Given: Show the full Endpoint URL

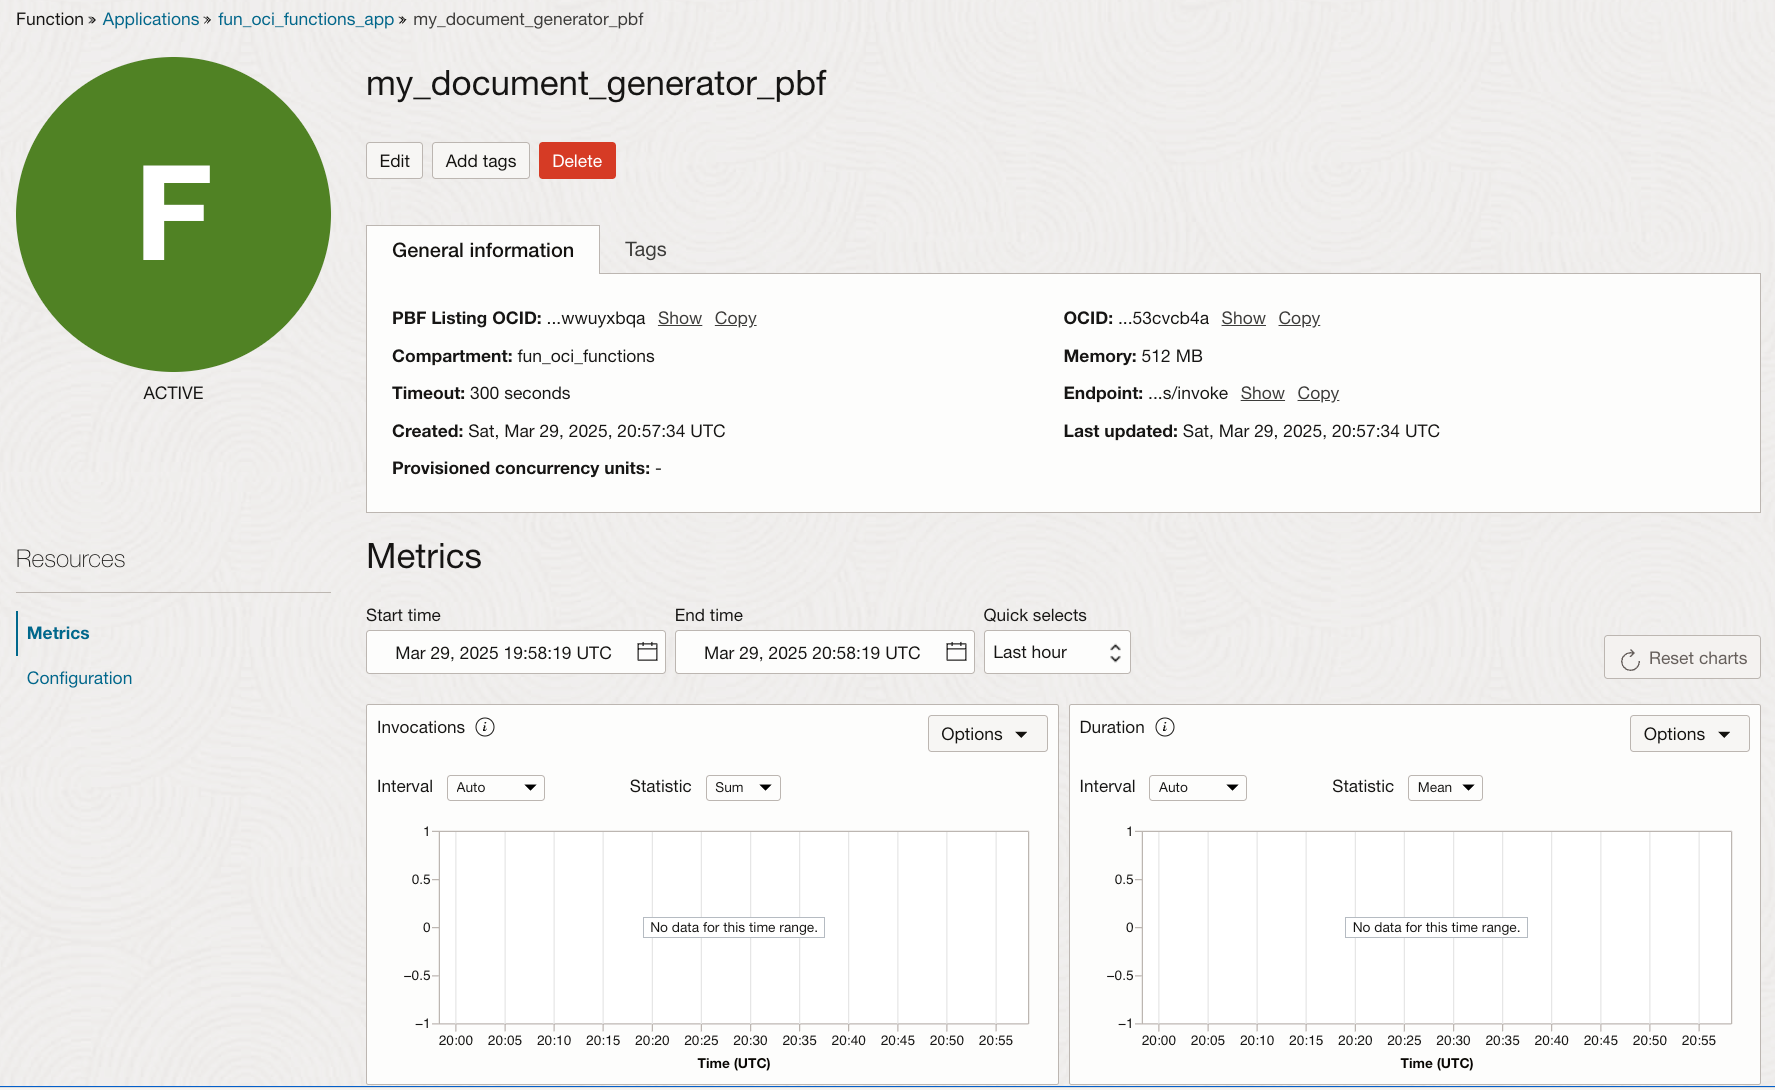Looking at the screenshot, I should (1262, 393).
